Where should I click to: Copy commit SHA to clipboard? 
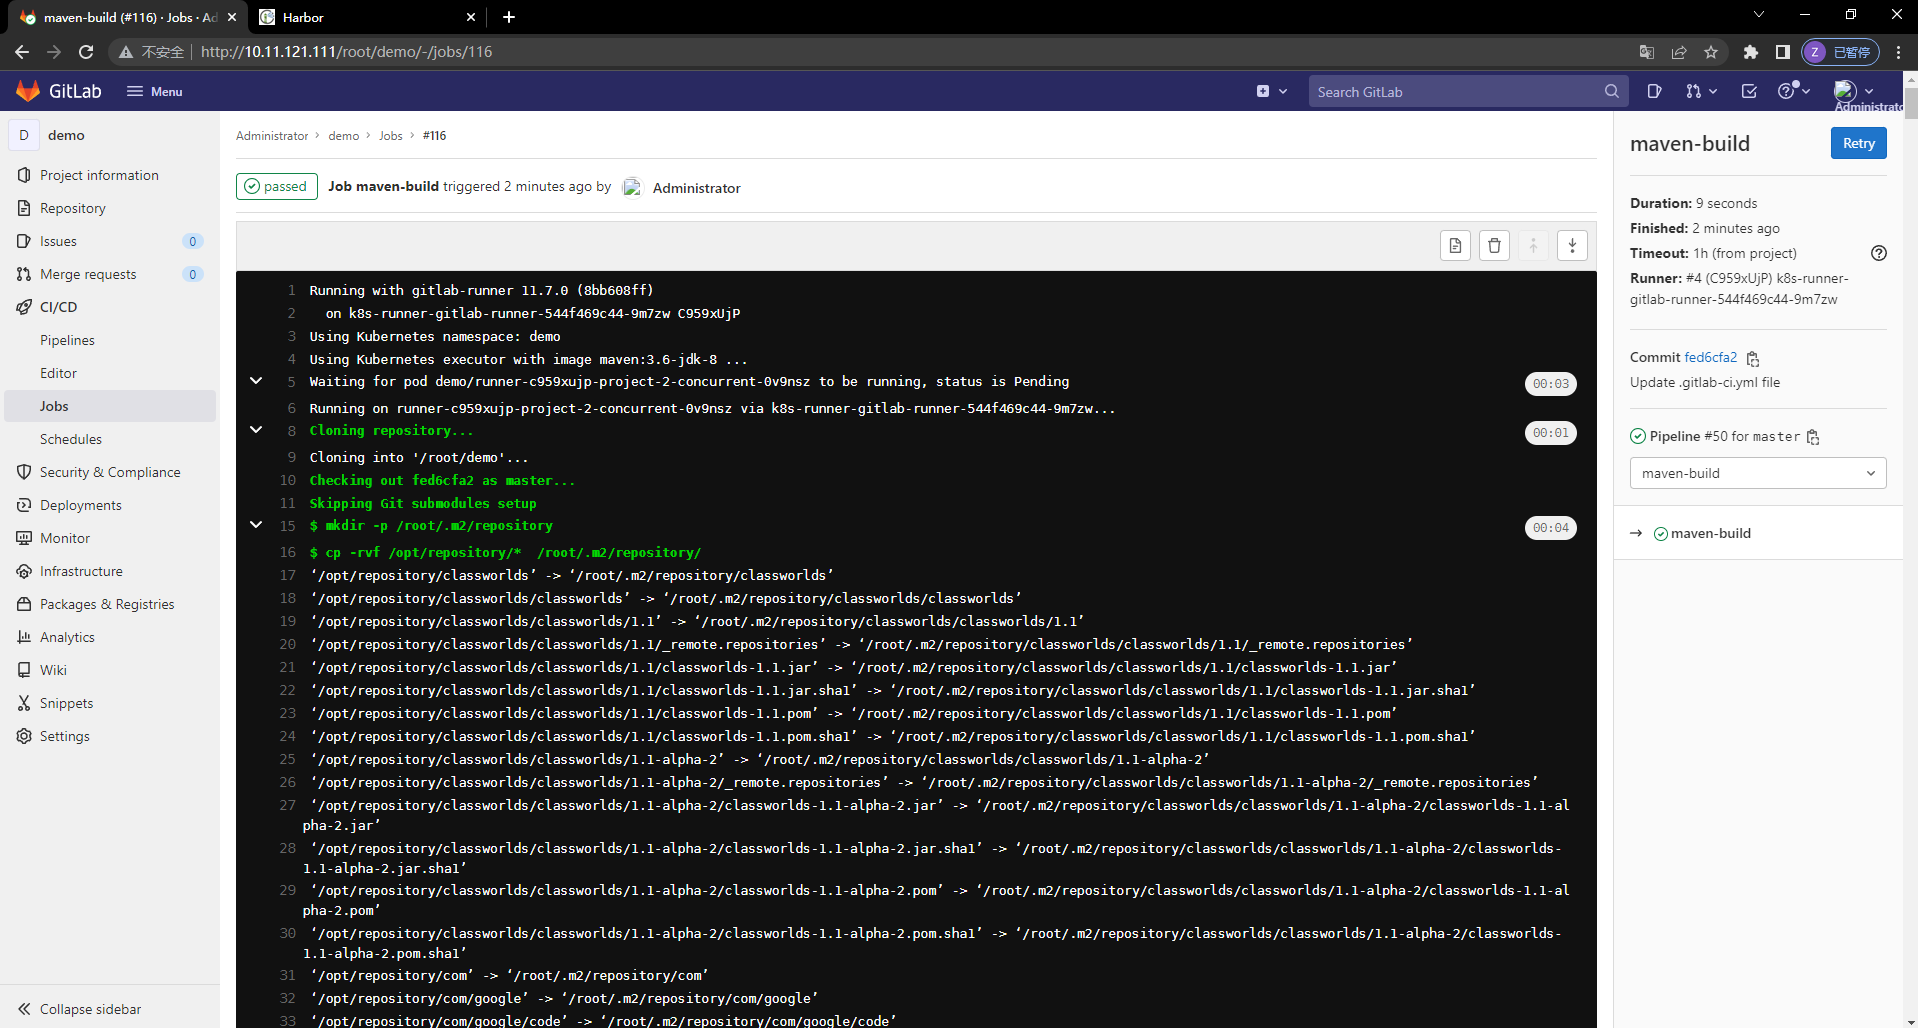coord(1753,358)
